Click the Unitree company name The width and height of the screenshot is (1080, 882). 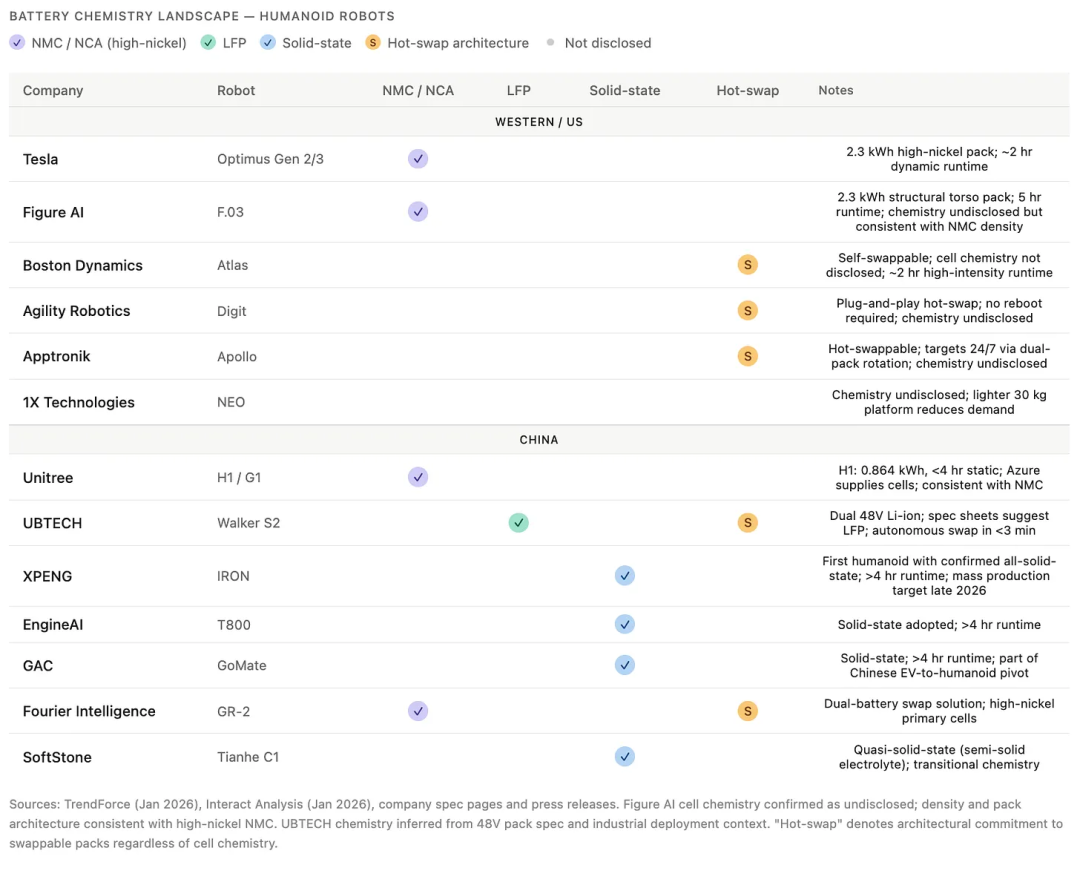(x=48, y=478)
